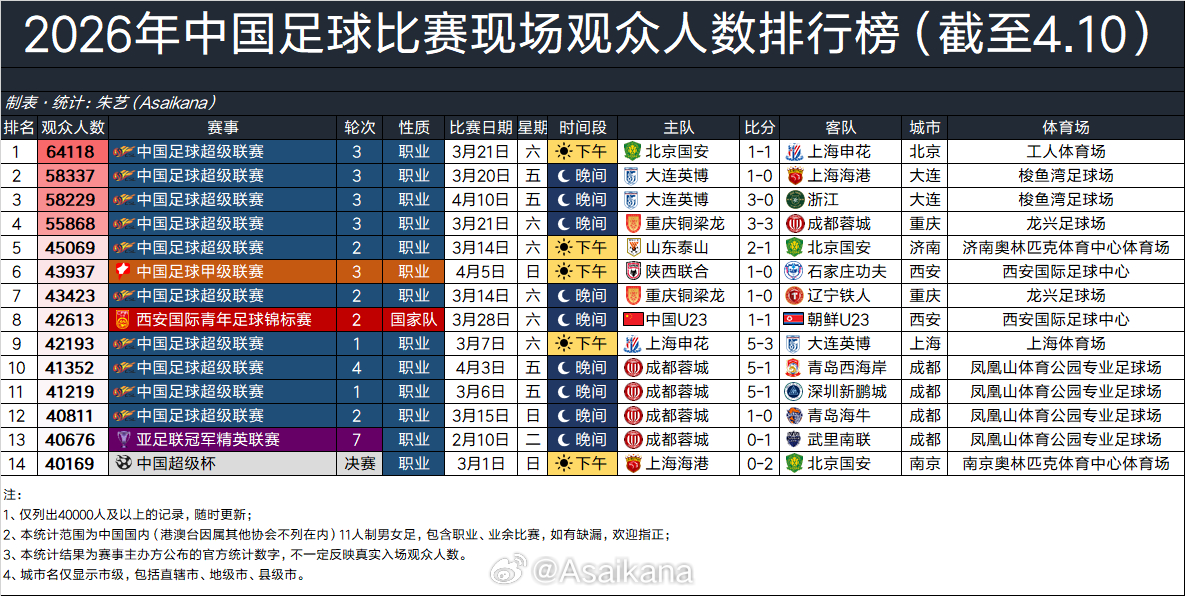Screen dimensions: 1185x596
Task: Click the 陕西联合 team crest
Action: (631, 272)
